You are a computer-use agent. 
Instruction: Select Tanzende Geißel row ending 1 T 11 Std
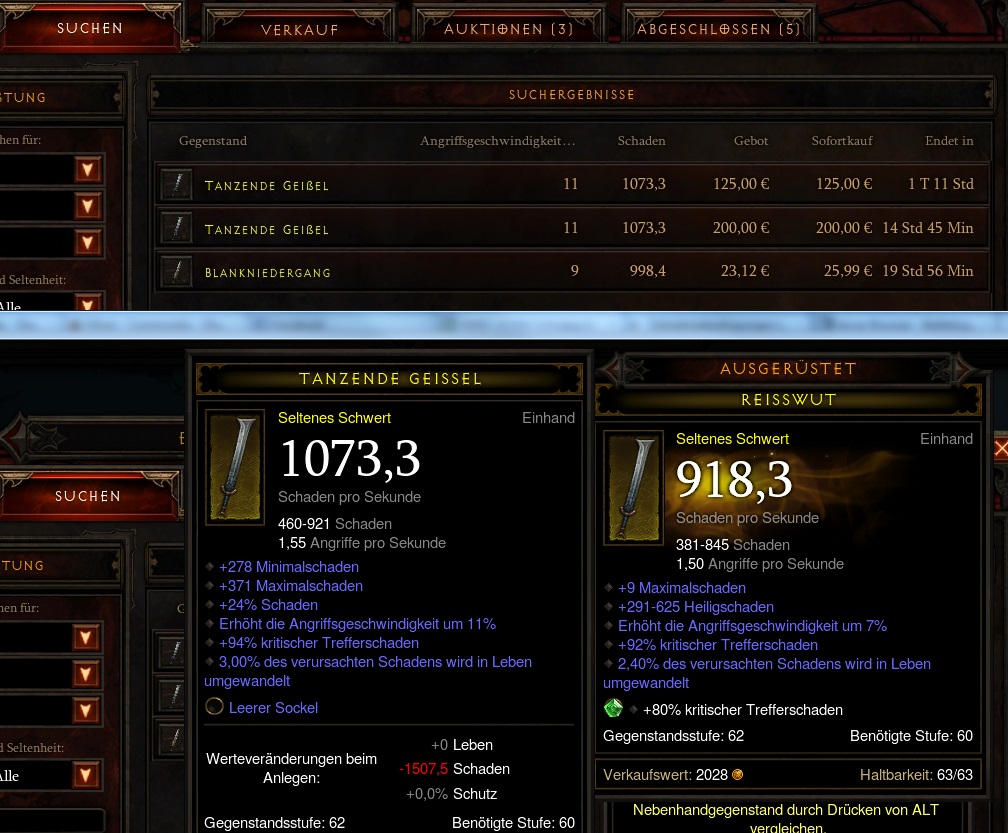coord(571,184)
